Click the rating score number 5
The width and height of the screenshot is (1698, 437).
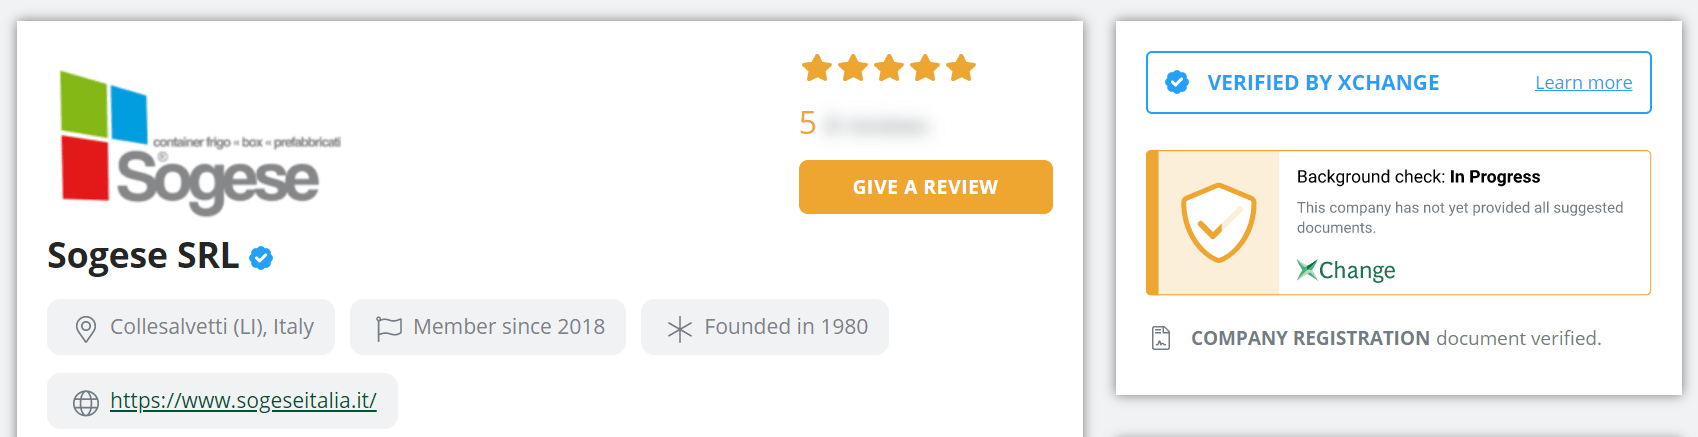[808, 123]
